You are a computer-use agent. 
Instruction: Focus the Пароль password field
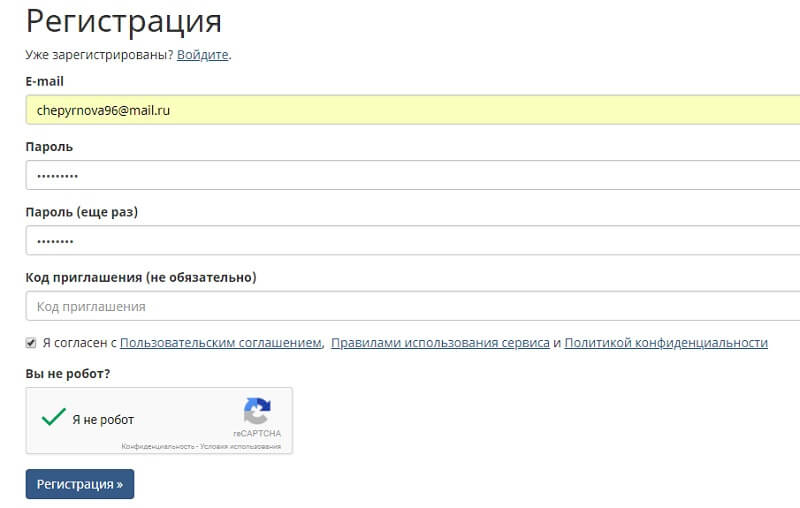point(413,175)
